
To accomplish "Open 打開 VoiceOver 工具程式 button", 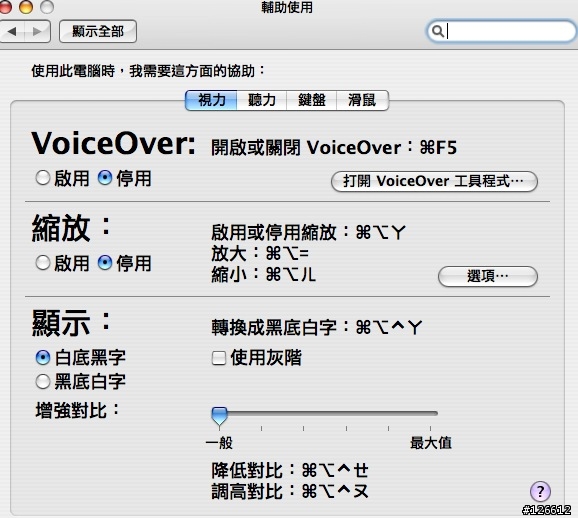I will [434, 181].
